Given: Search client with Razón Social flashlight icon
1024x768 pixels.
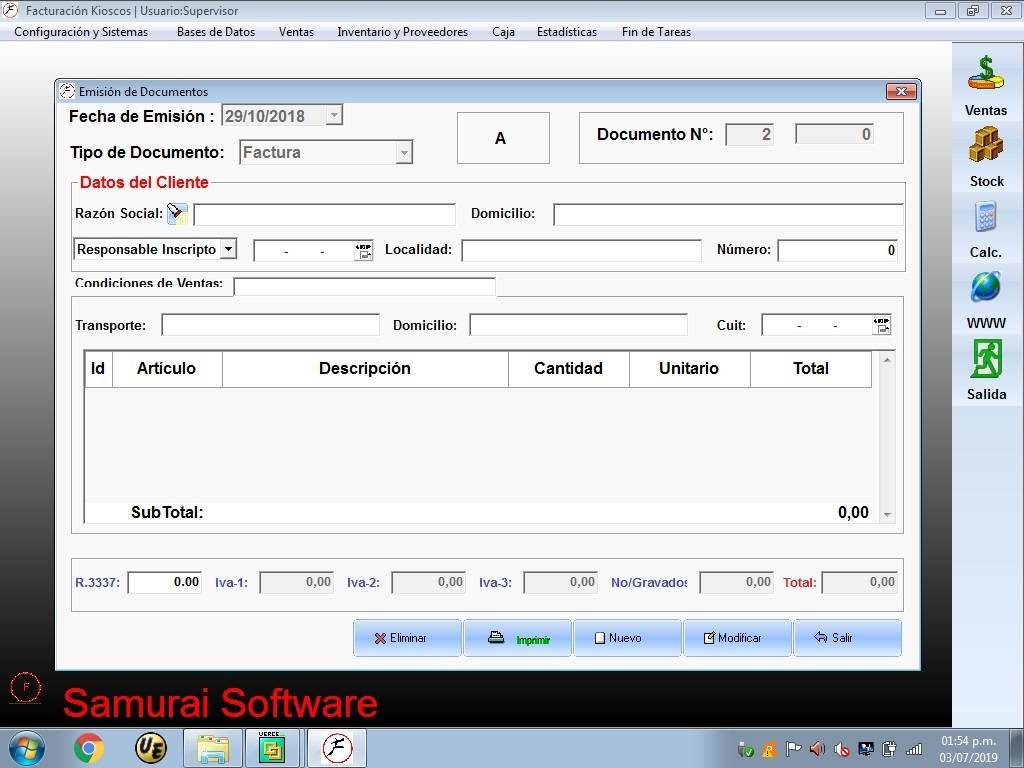Looking at the screenshot, I should point(178,214).
